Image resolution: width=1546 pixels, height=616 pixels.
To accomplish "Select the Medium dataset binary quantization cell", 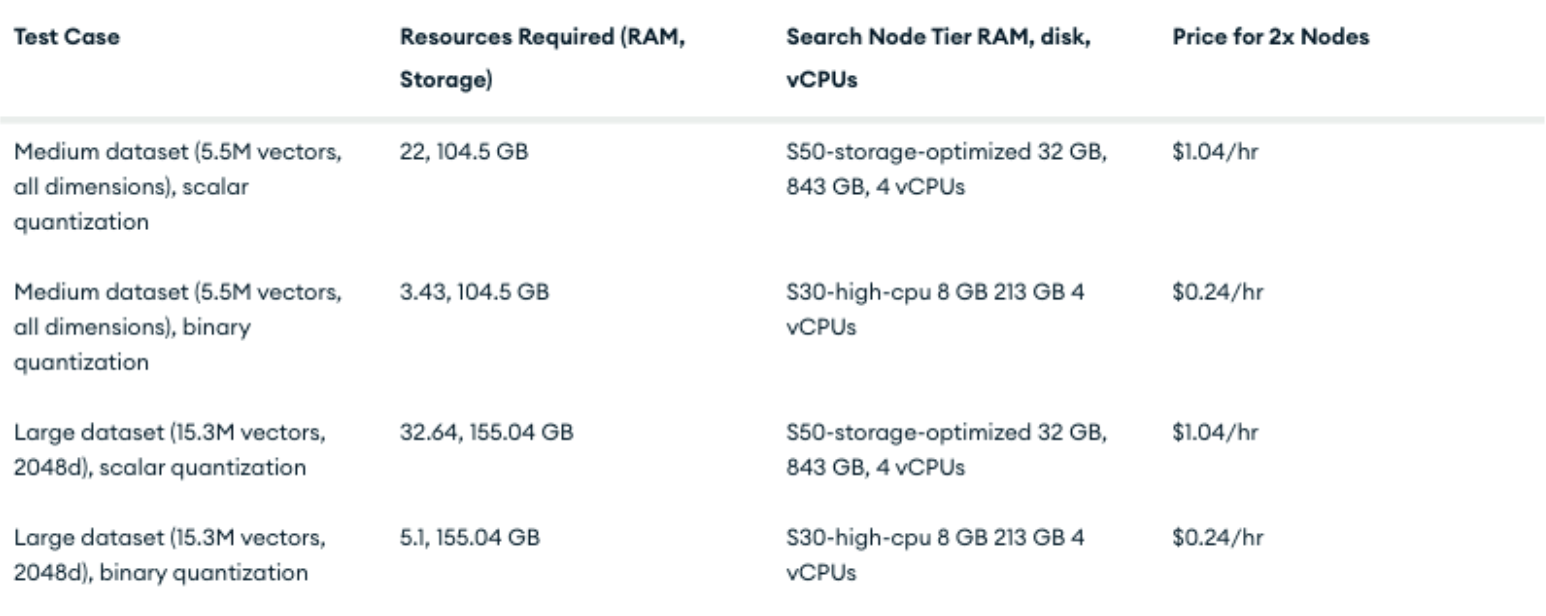I will 177,327.
